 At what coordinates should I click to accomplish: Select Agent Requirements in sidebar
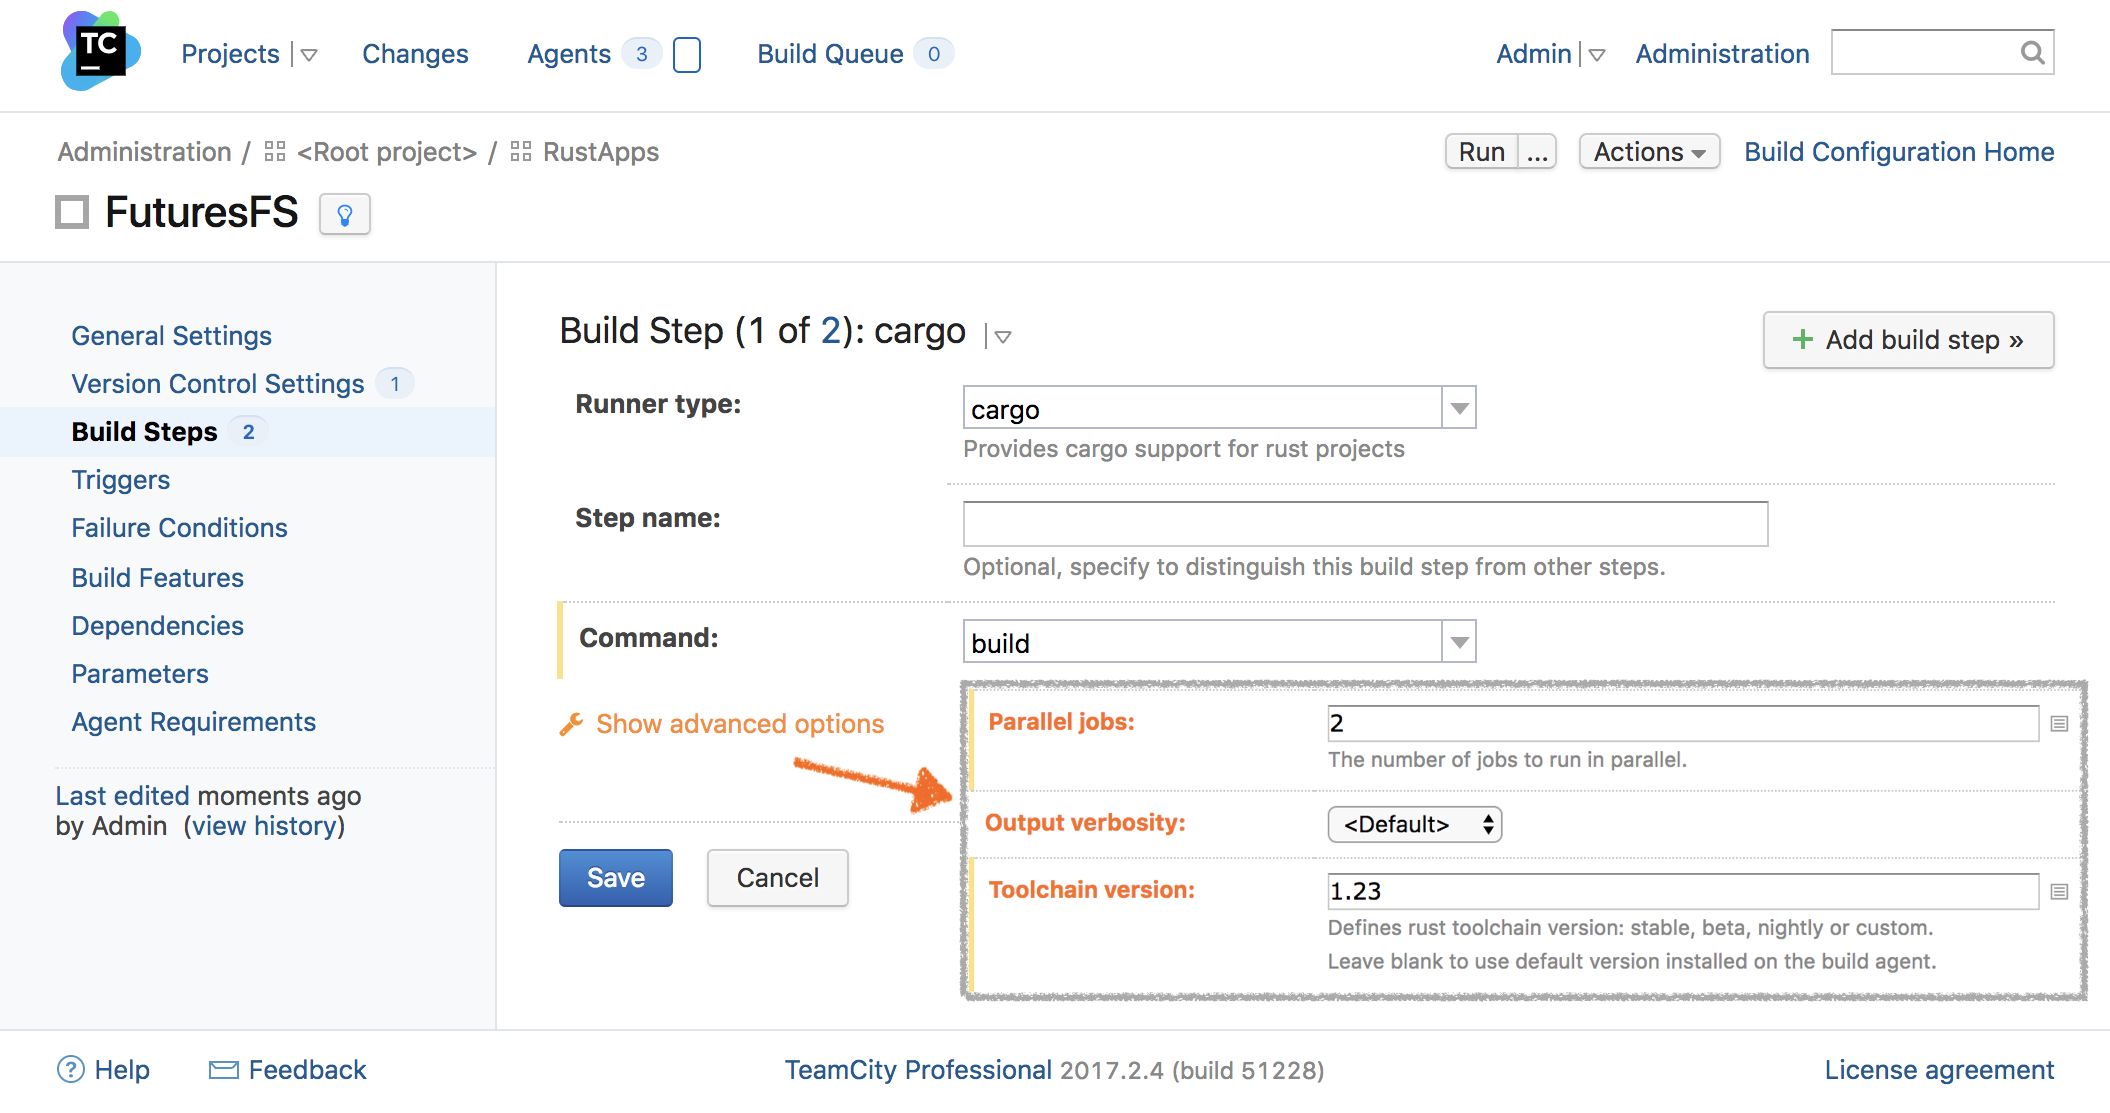point(194,722)
